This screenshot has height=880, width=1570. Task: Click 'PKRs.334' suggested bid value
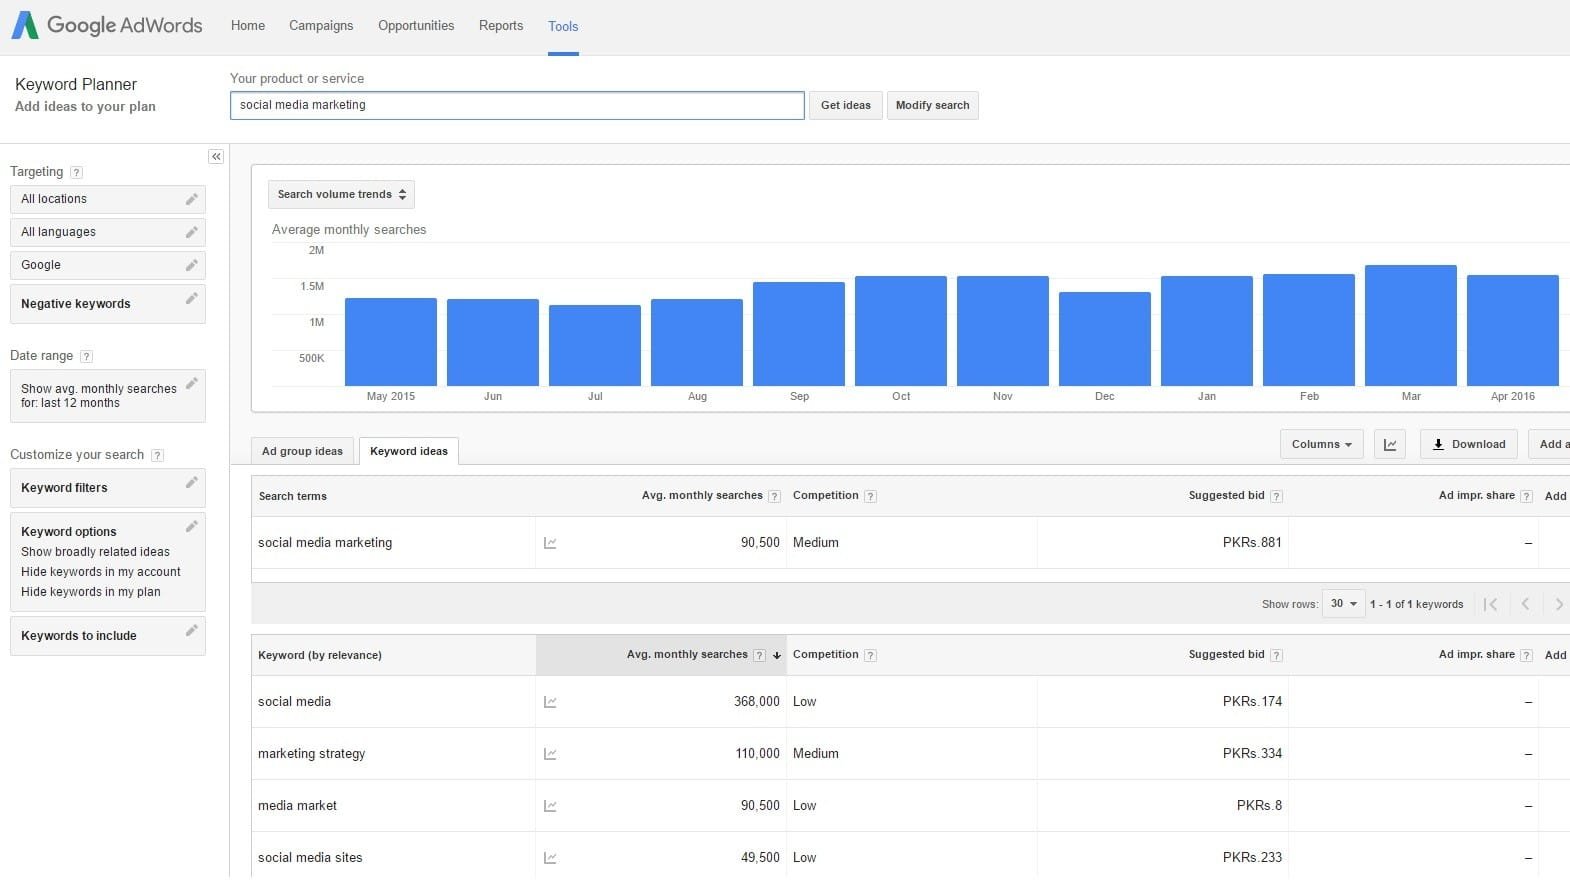pyautogui.click(x=1252, y=754)
